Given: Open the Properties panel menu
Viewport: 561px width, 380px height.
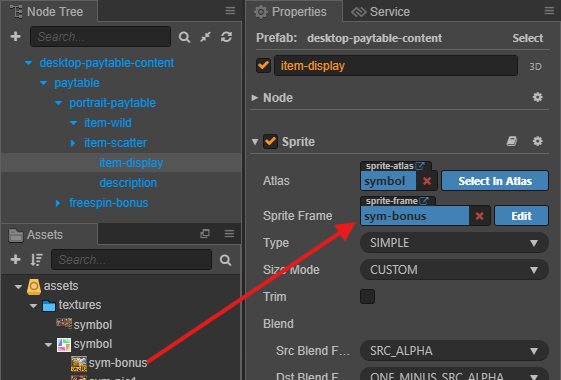Looking at the screenshot, I should coord(549,11).
